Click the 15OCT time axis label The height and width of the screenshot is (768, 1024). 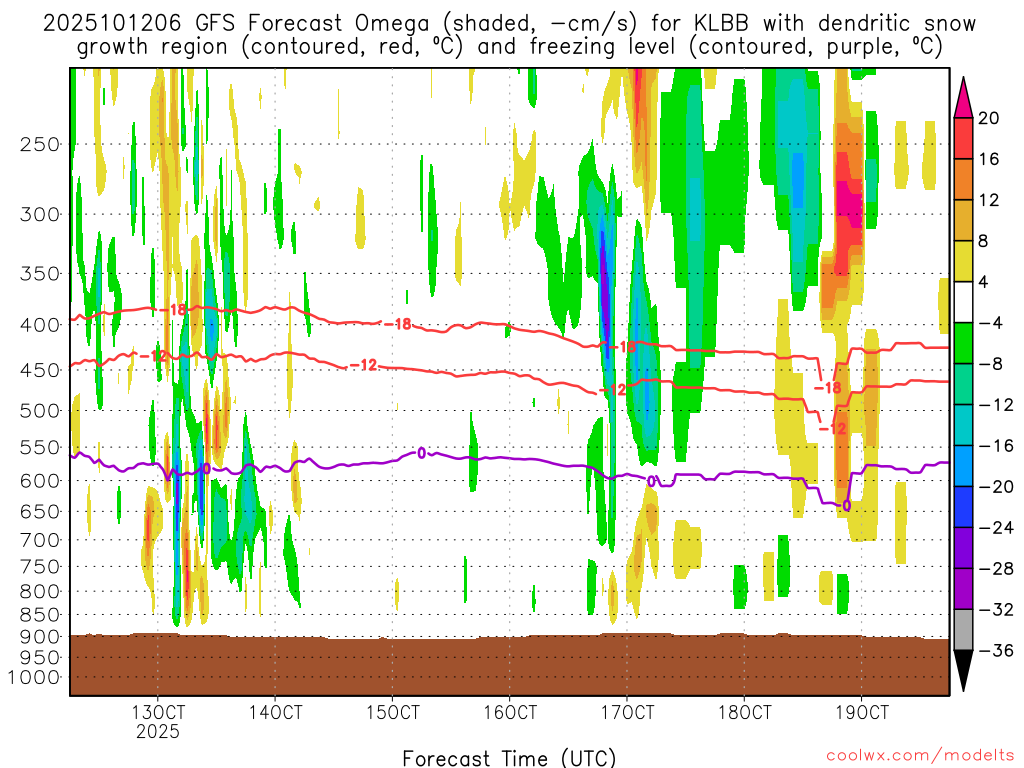(392, 712)
